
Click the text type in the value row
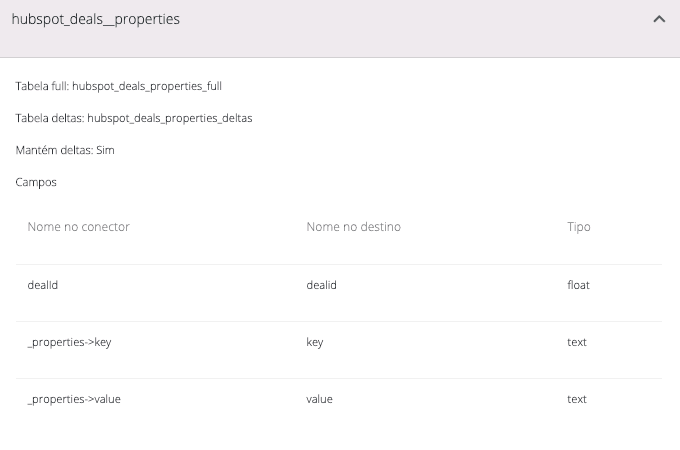(x=577, y=399)
